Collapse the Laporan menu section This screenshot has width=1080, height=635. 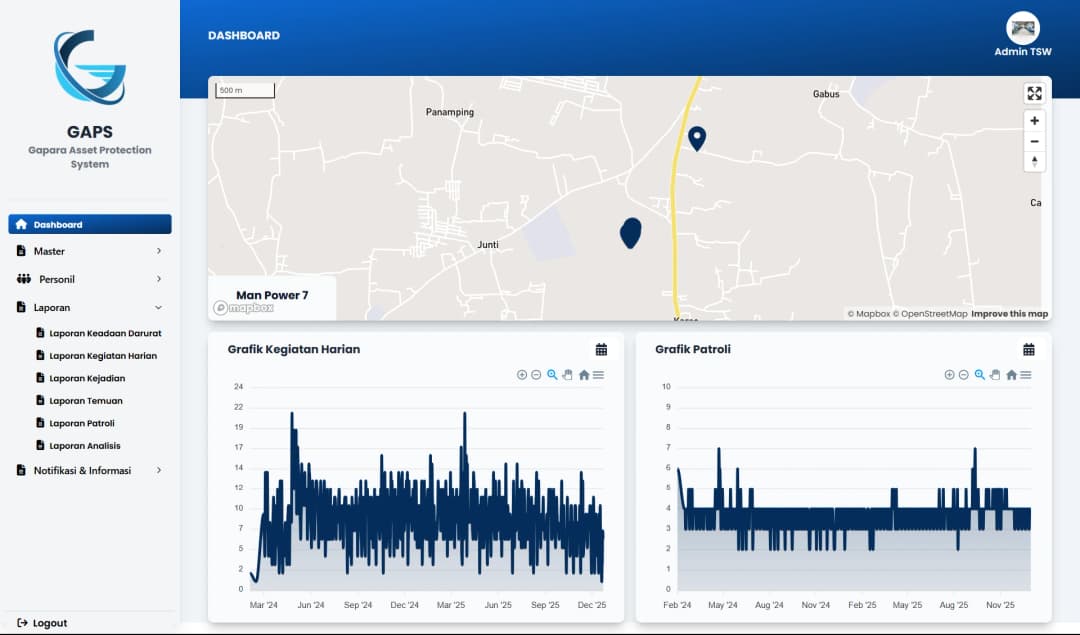coord(158,308)
